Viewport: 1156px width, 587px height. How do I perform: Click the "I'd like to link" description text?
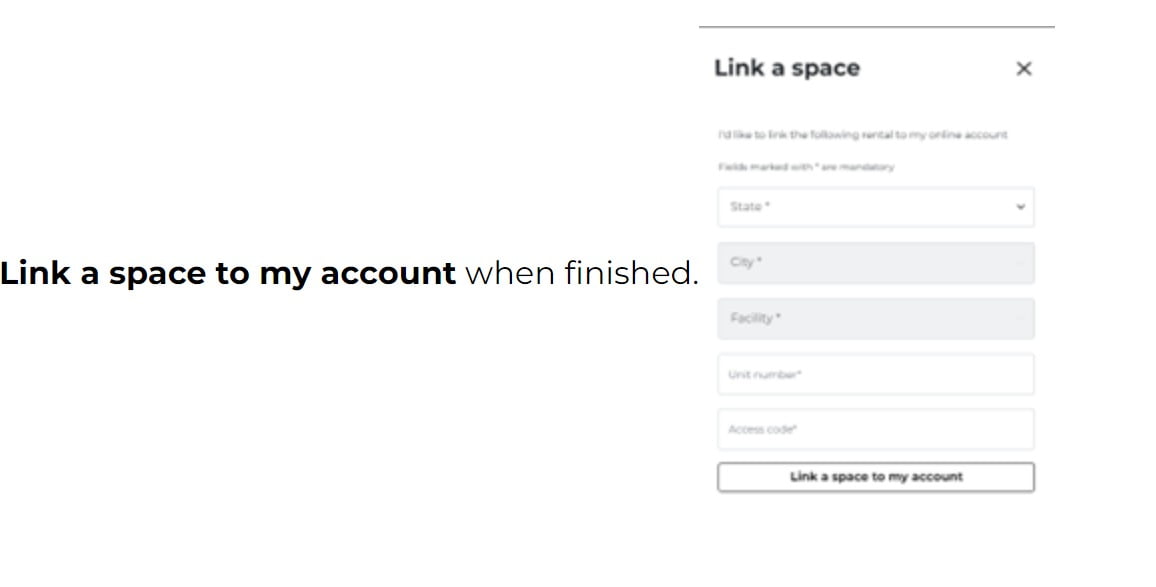click(862, 134)
